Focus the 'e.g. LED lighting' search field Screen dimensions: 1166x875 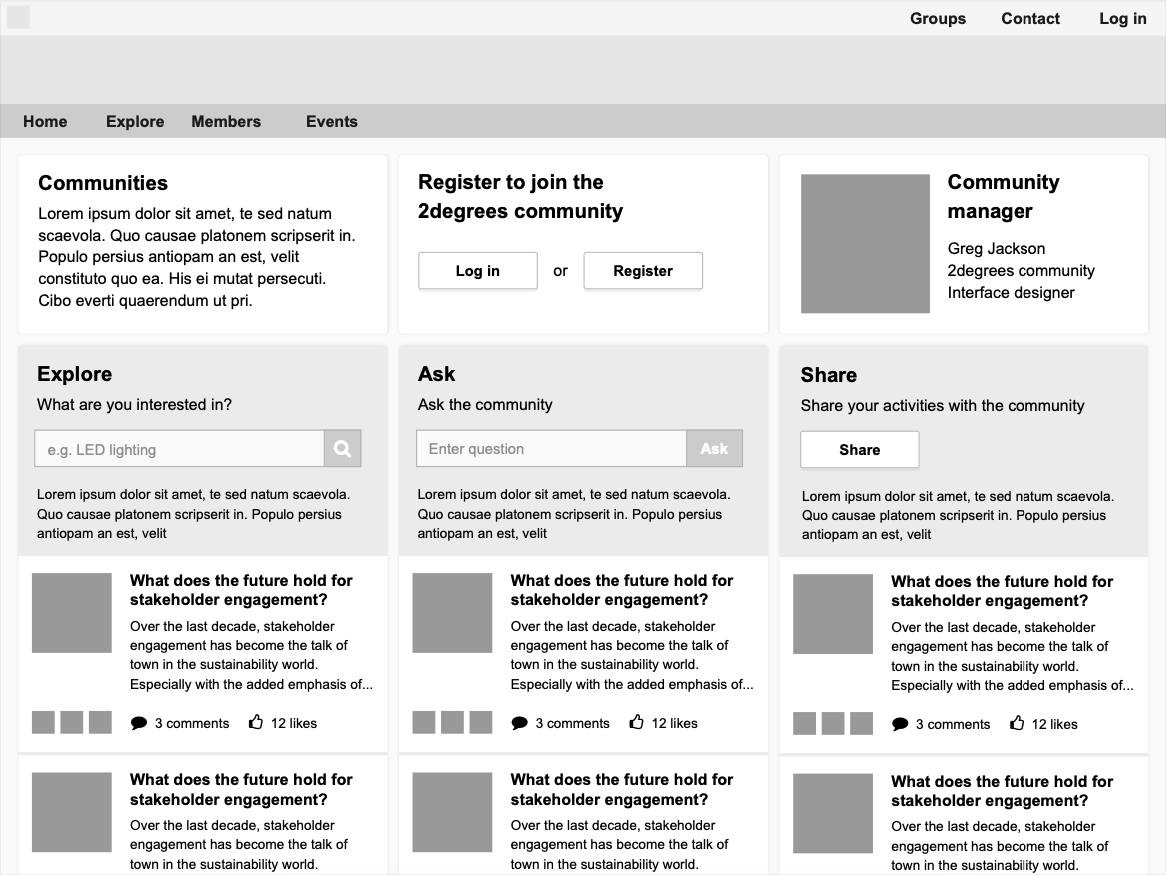pyautogui.click(x=179, y=448)
